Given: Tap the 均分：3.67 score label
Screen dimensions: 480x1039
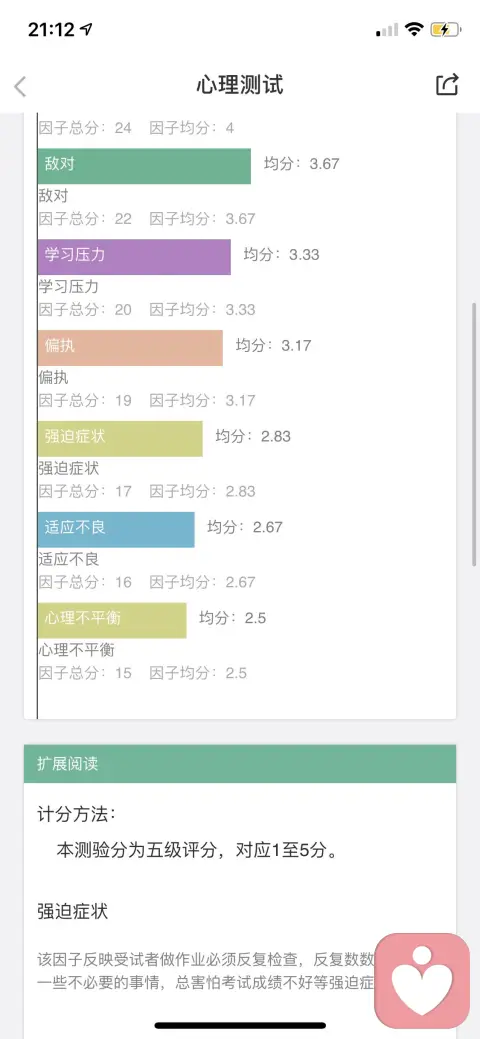Looking at the screenshot, I should [302, 164].
